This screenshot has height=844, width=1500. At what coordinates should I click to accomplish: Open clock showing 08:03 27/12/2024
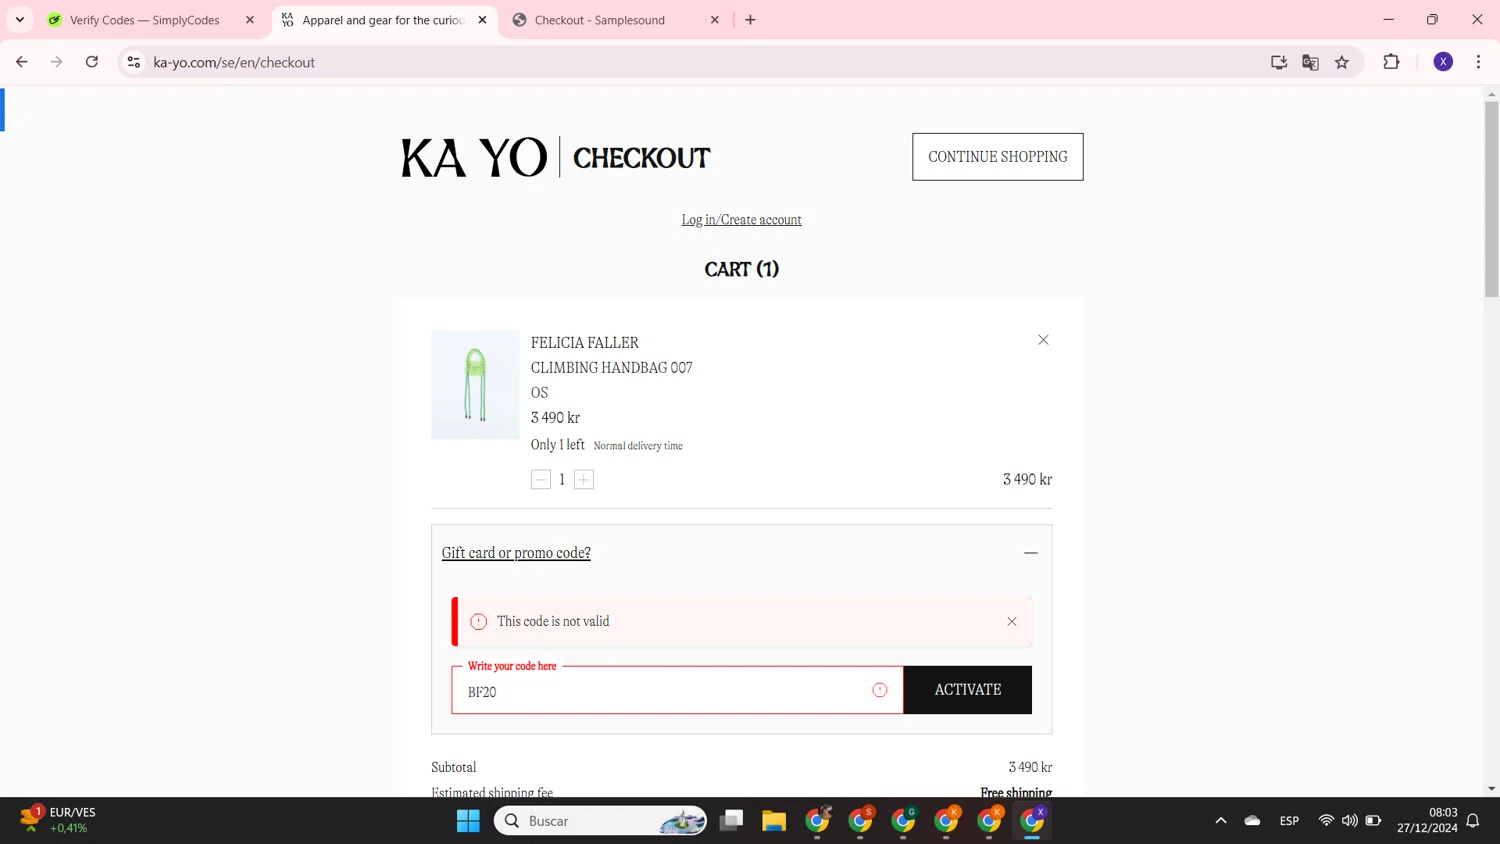tap(1427, 820)
